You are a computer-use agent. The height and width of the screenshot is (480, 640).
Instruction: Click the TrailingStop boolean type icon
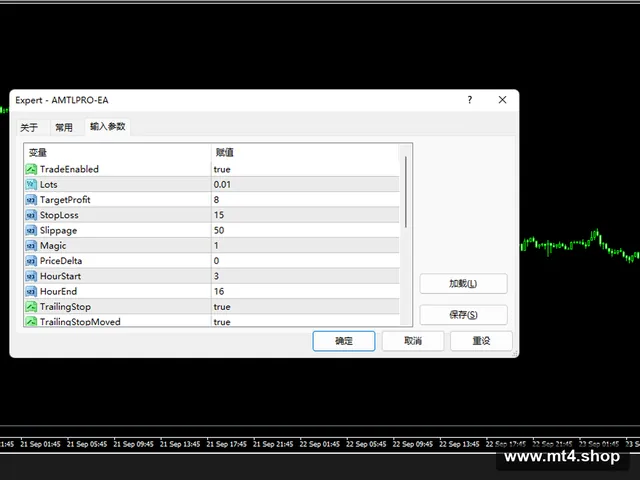tap(31, 307)
